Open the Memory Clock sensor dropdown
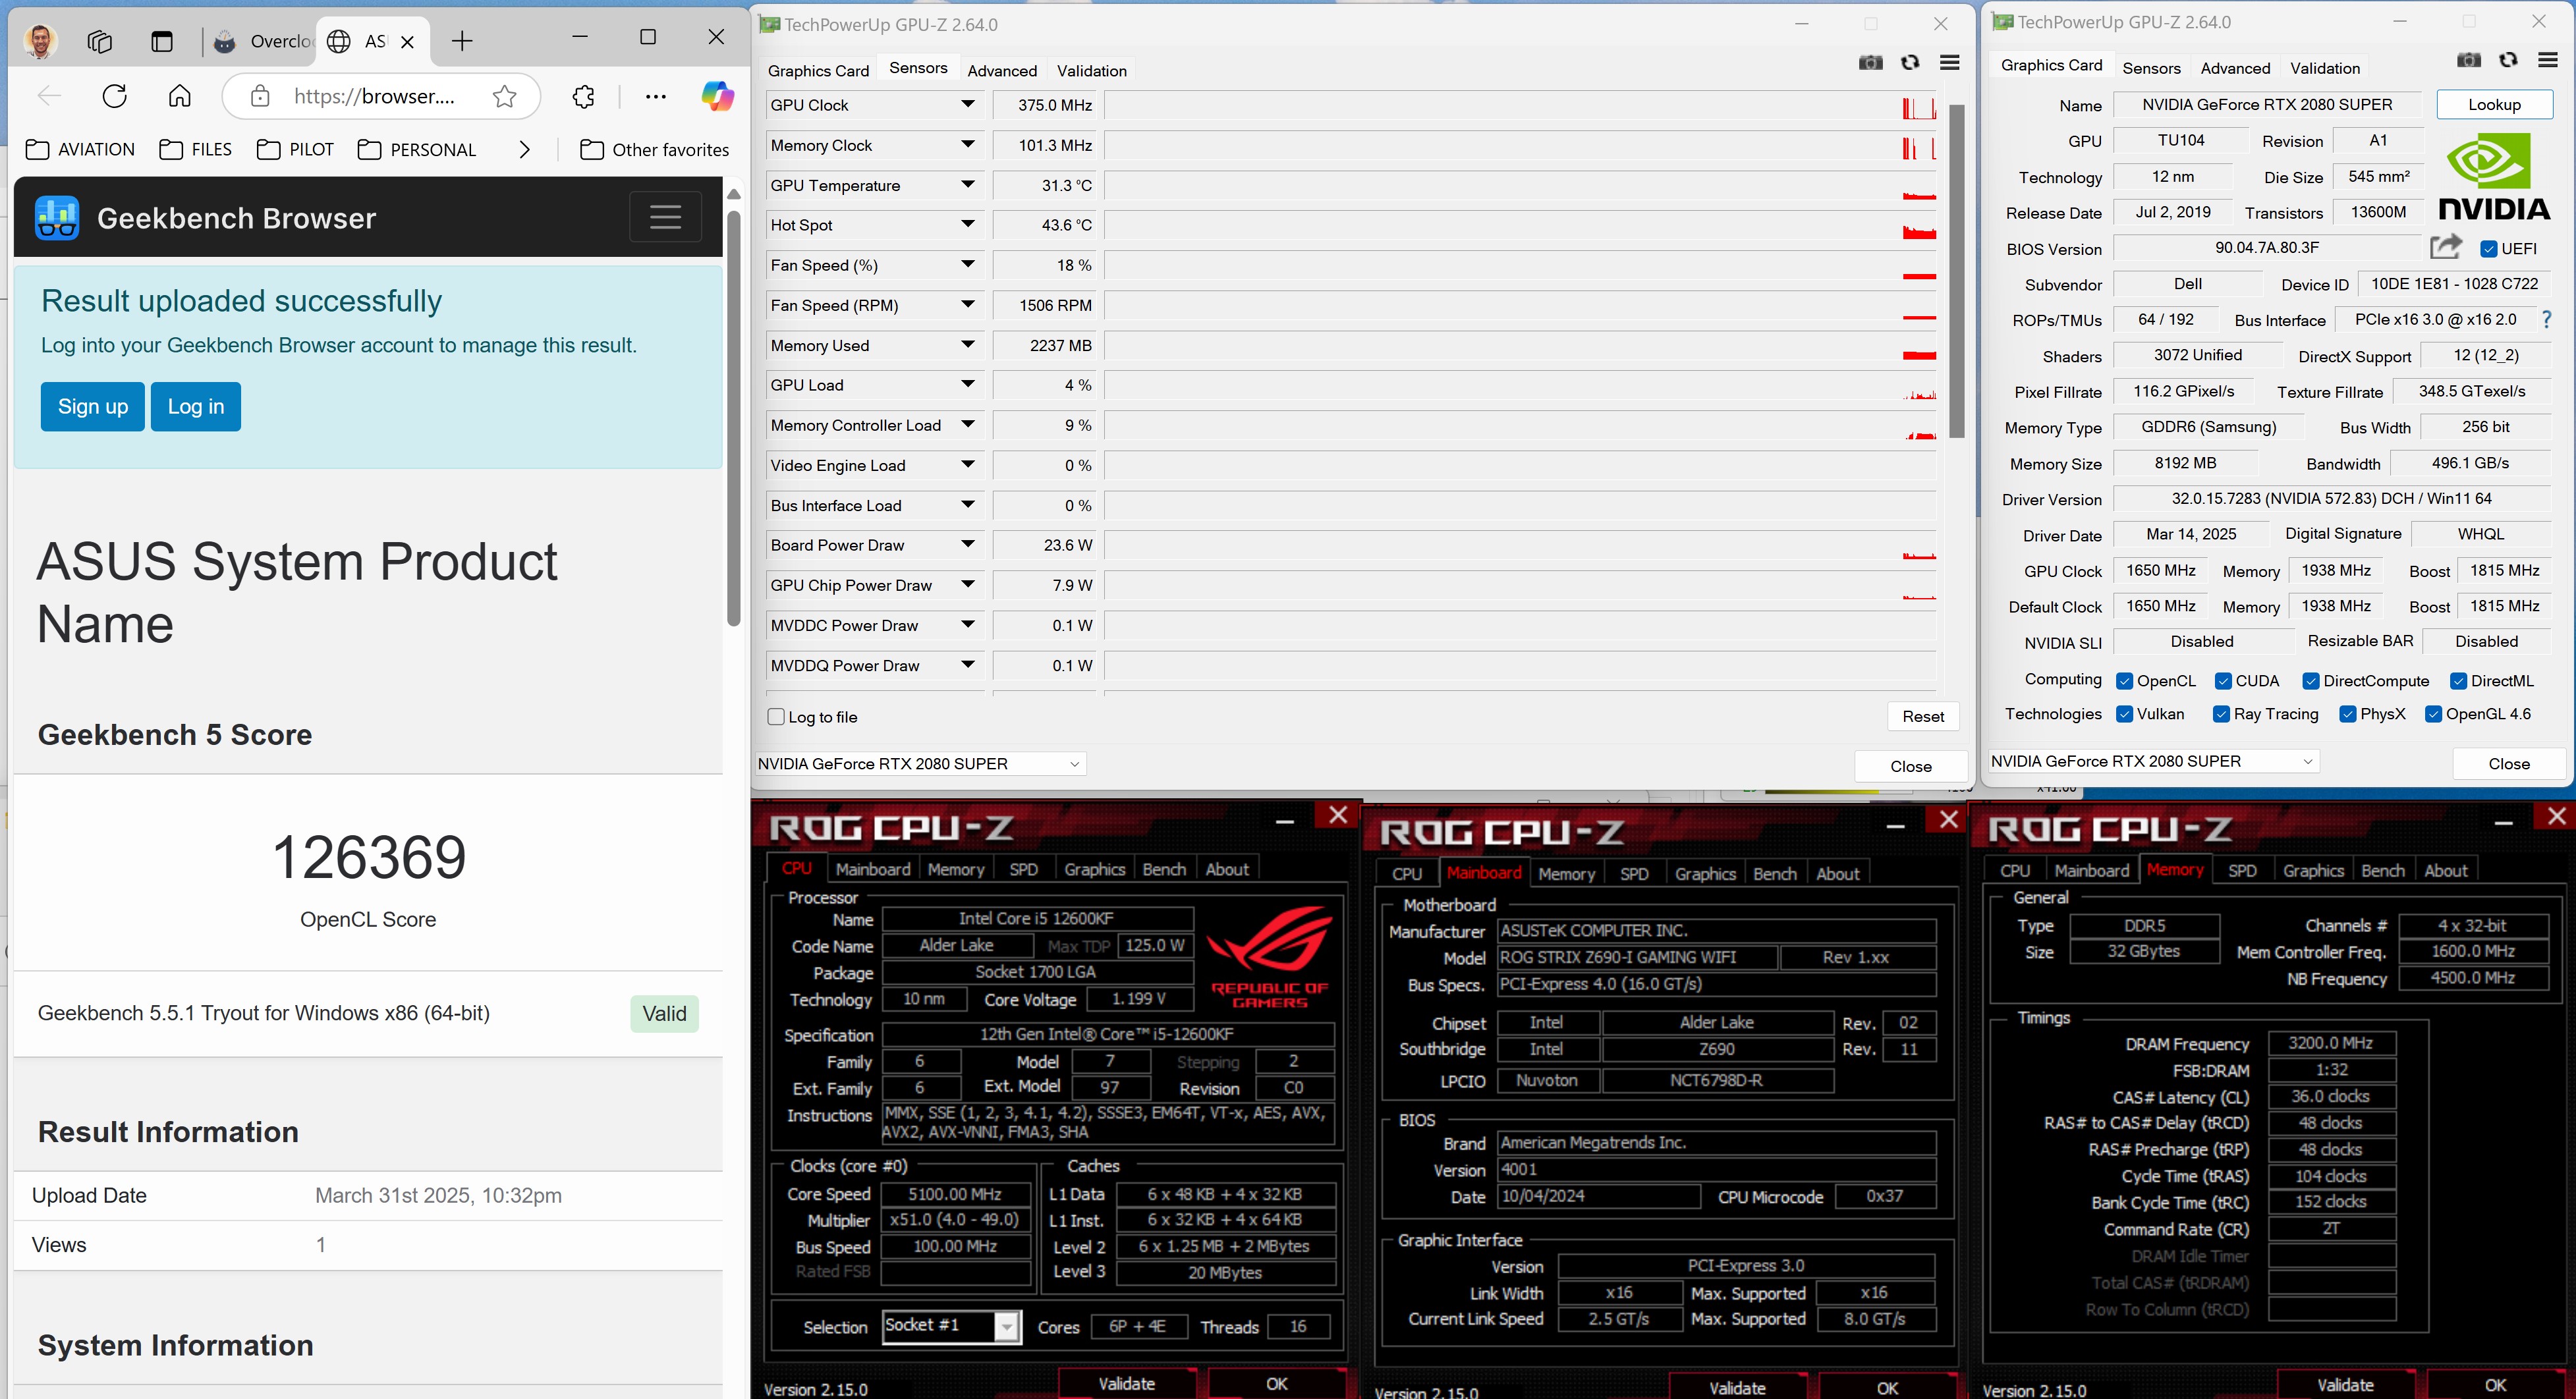Screen dimensions: 2576x1399 967,144
